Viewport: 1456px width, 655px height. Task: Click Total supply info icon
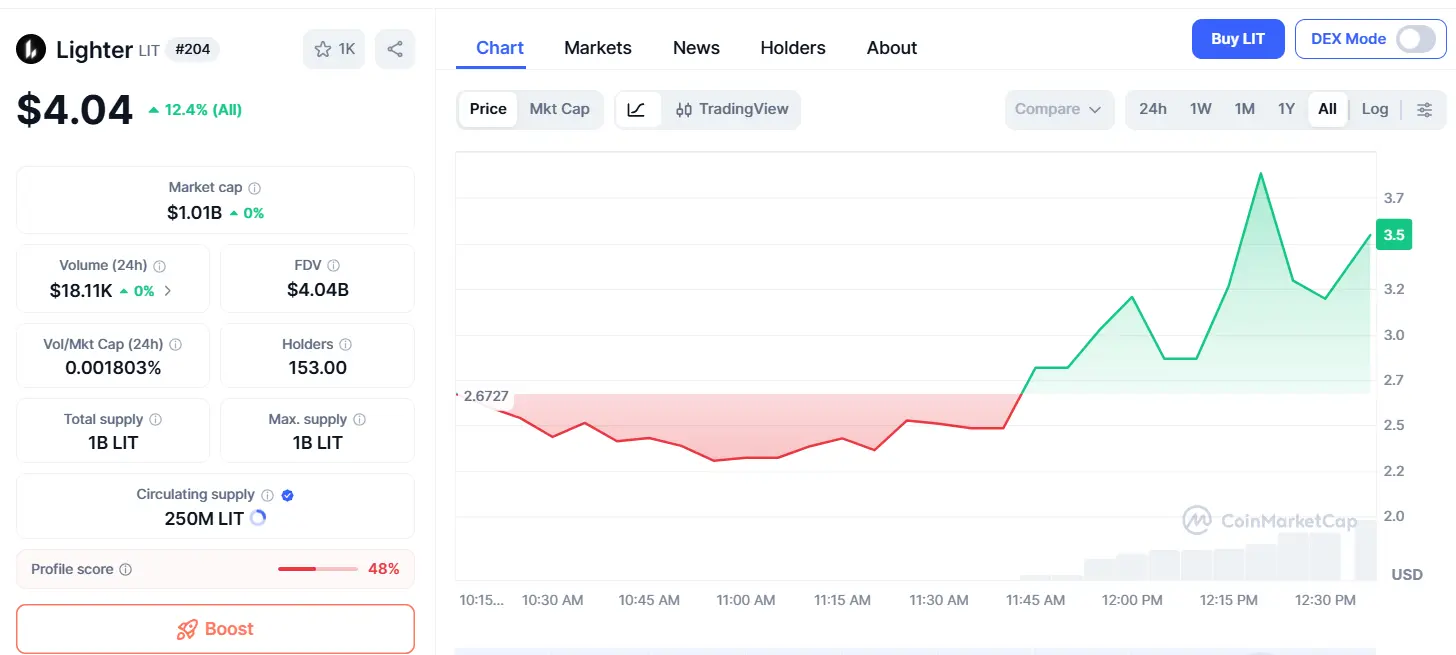(x=156, y=420)
